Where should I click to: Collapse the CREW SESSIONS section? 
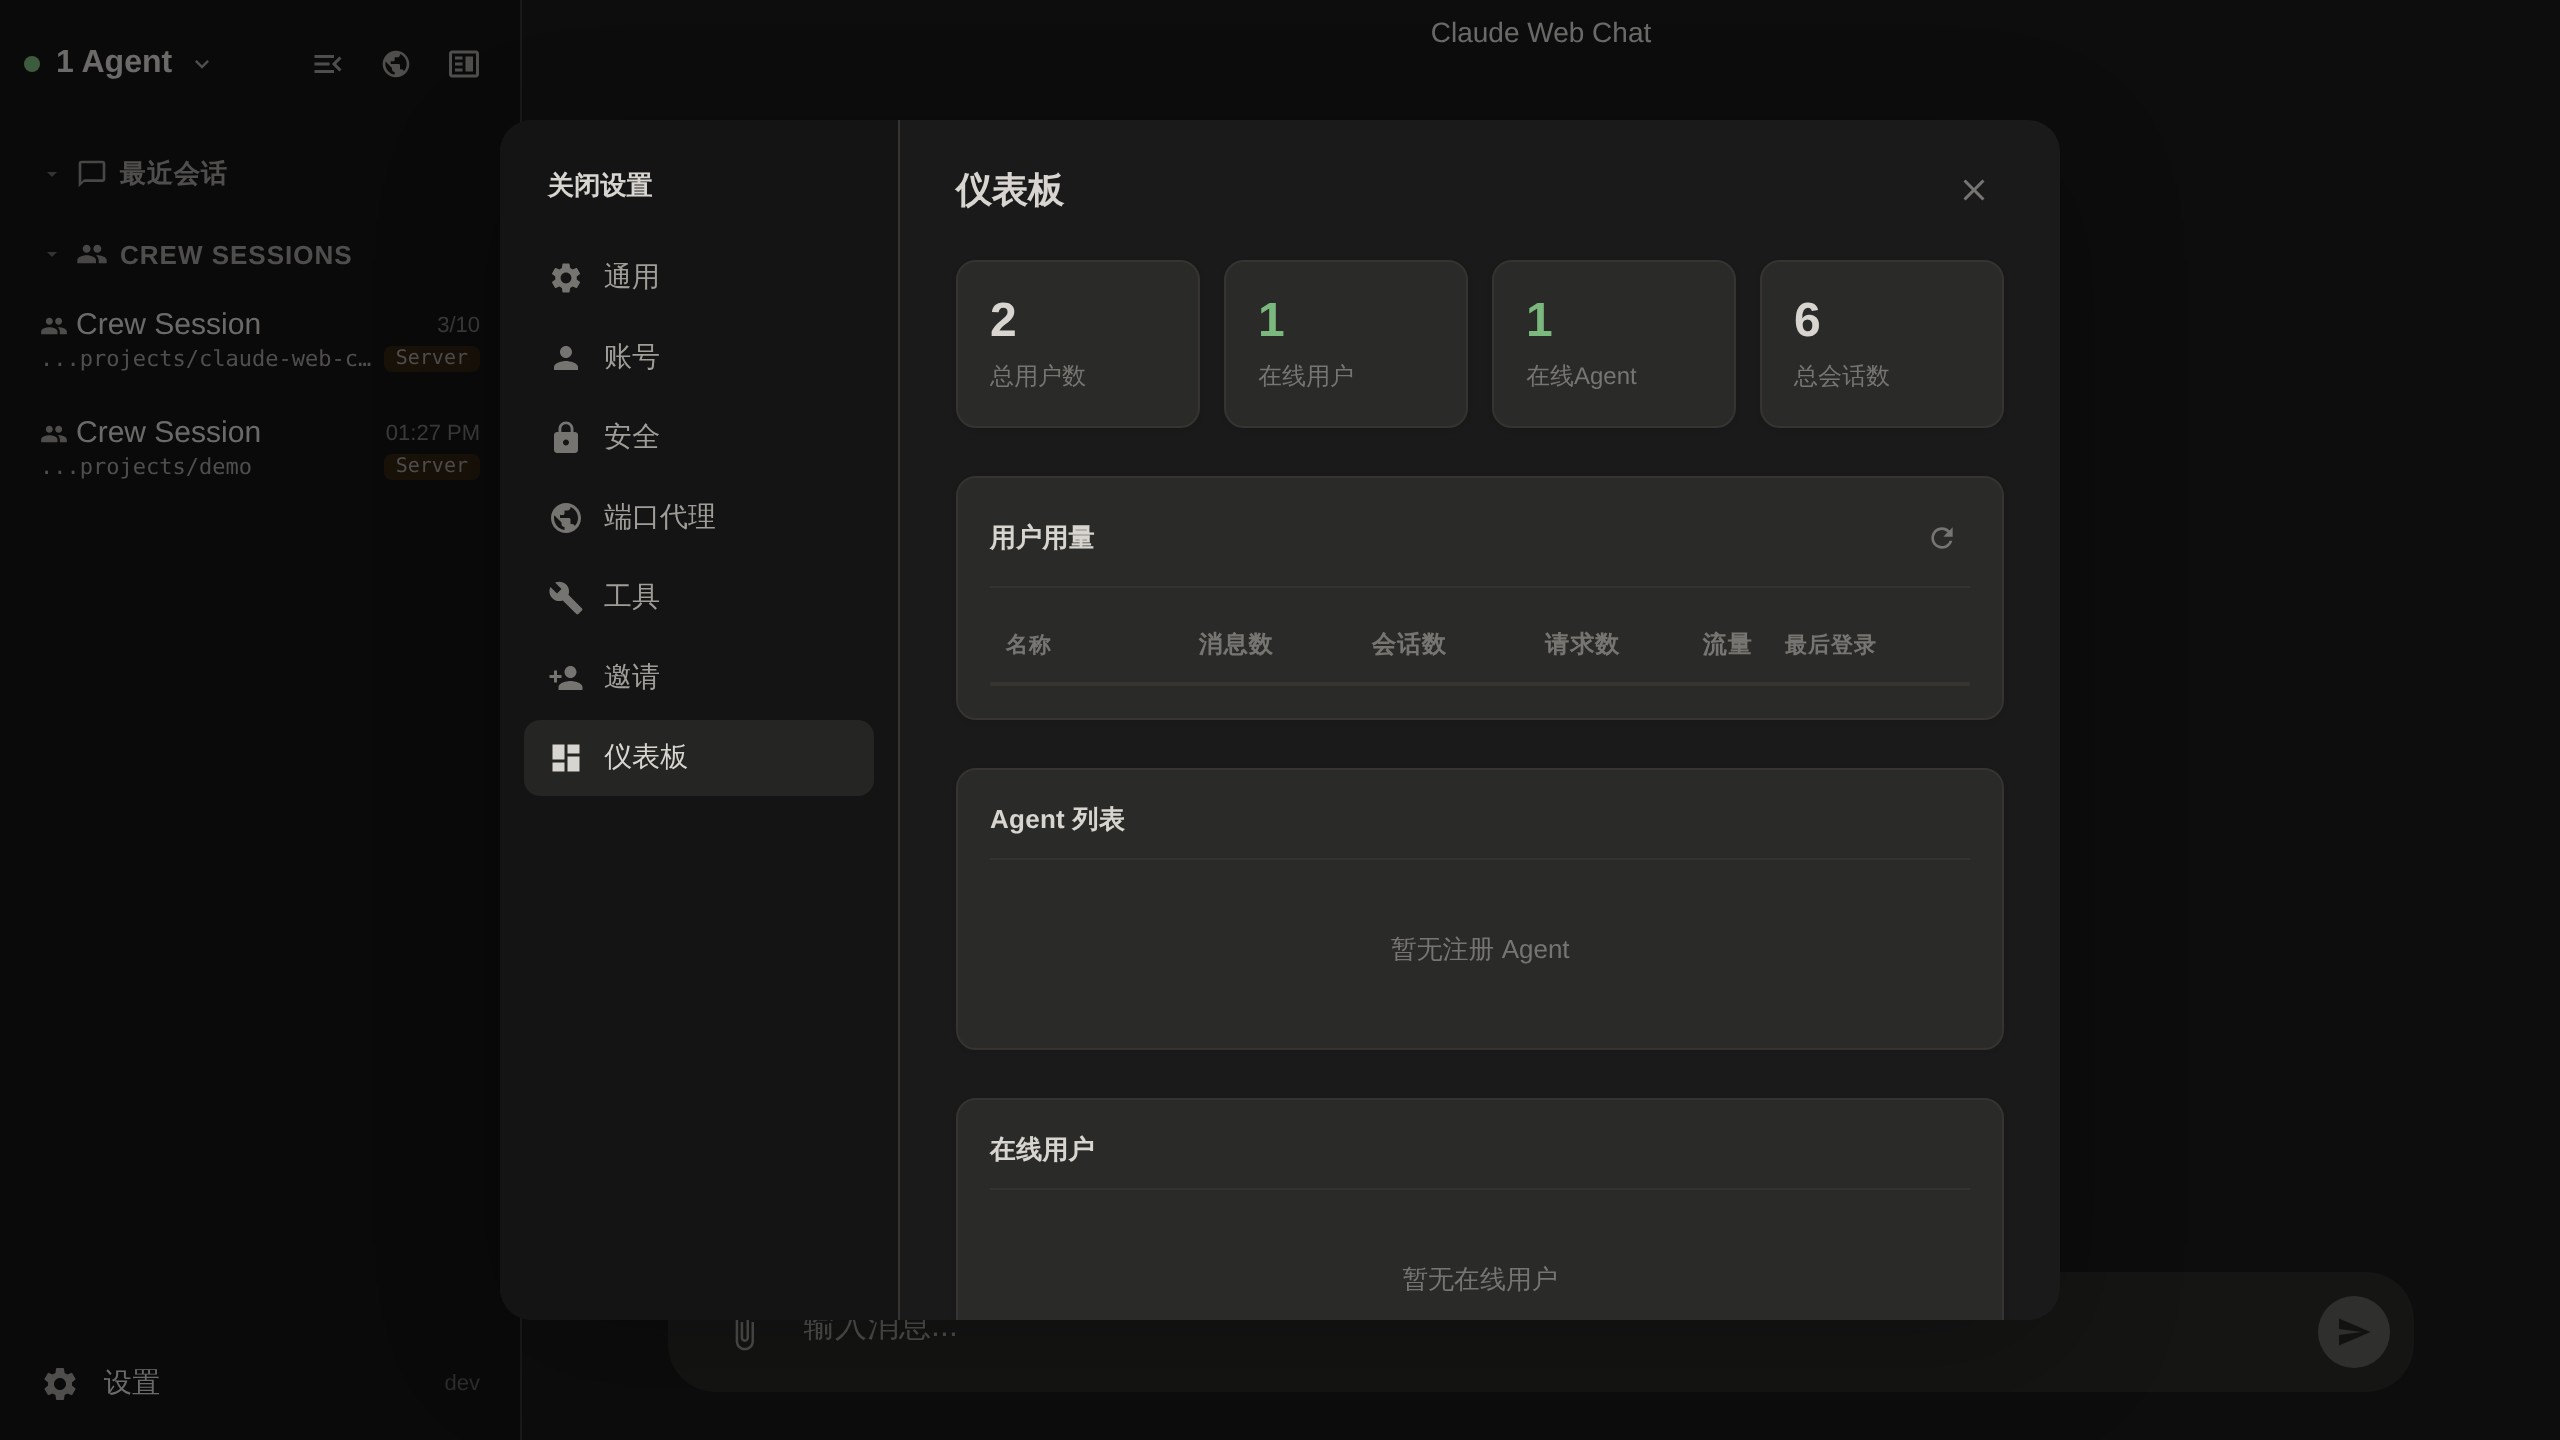click(x=52, y=254)
